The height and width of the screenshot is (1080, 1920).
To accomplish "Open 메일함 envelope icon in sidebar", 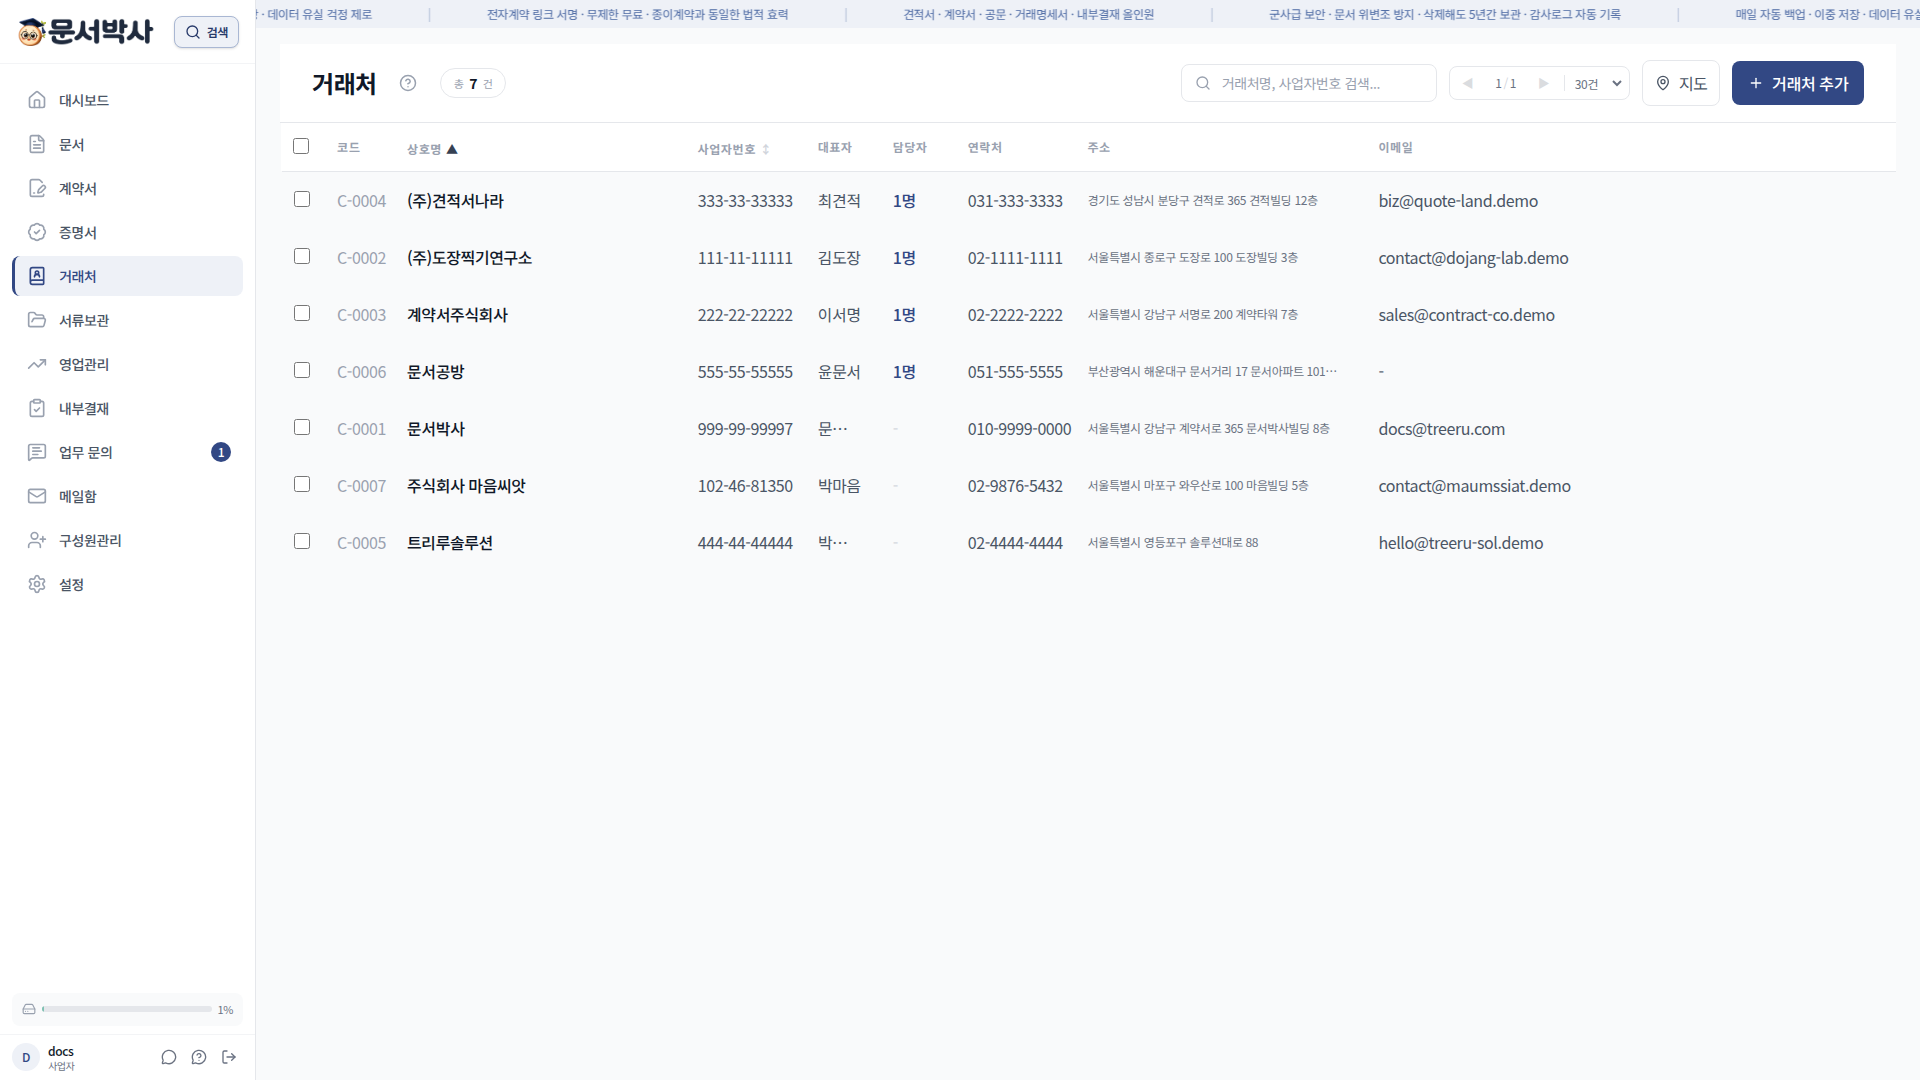I will [37, 496].
